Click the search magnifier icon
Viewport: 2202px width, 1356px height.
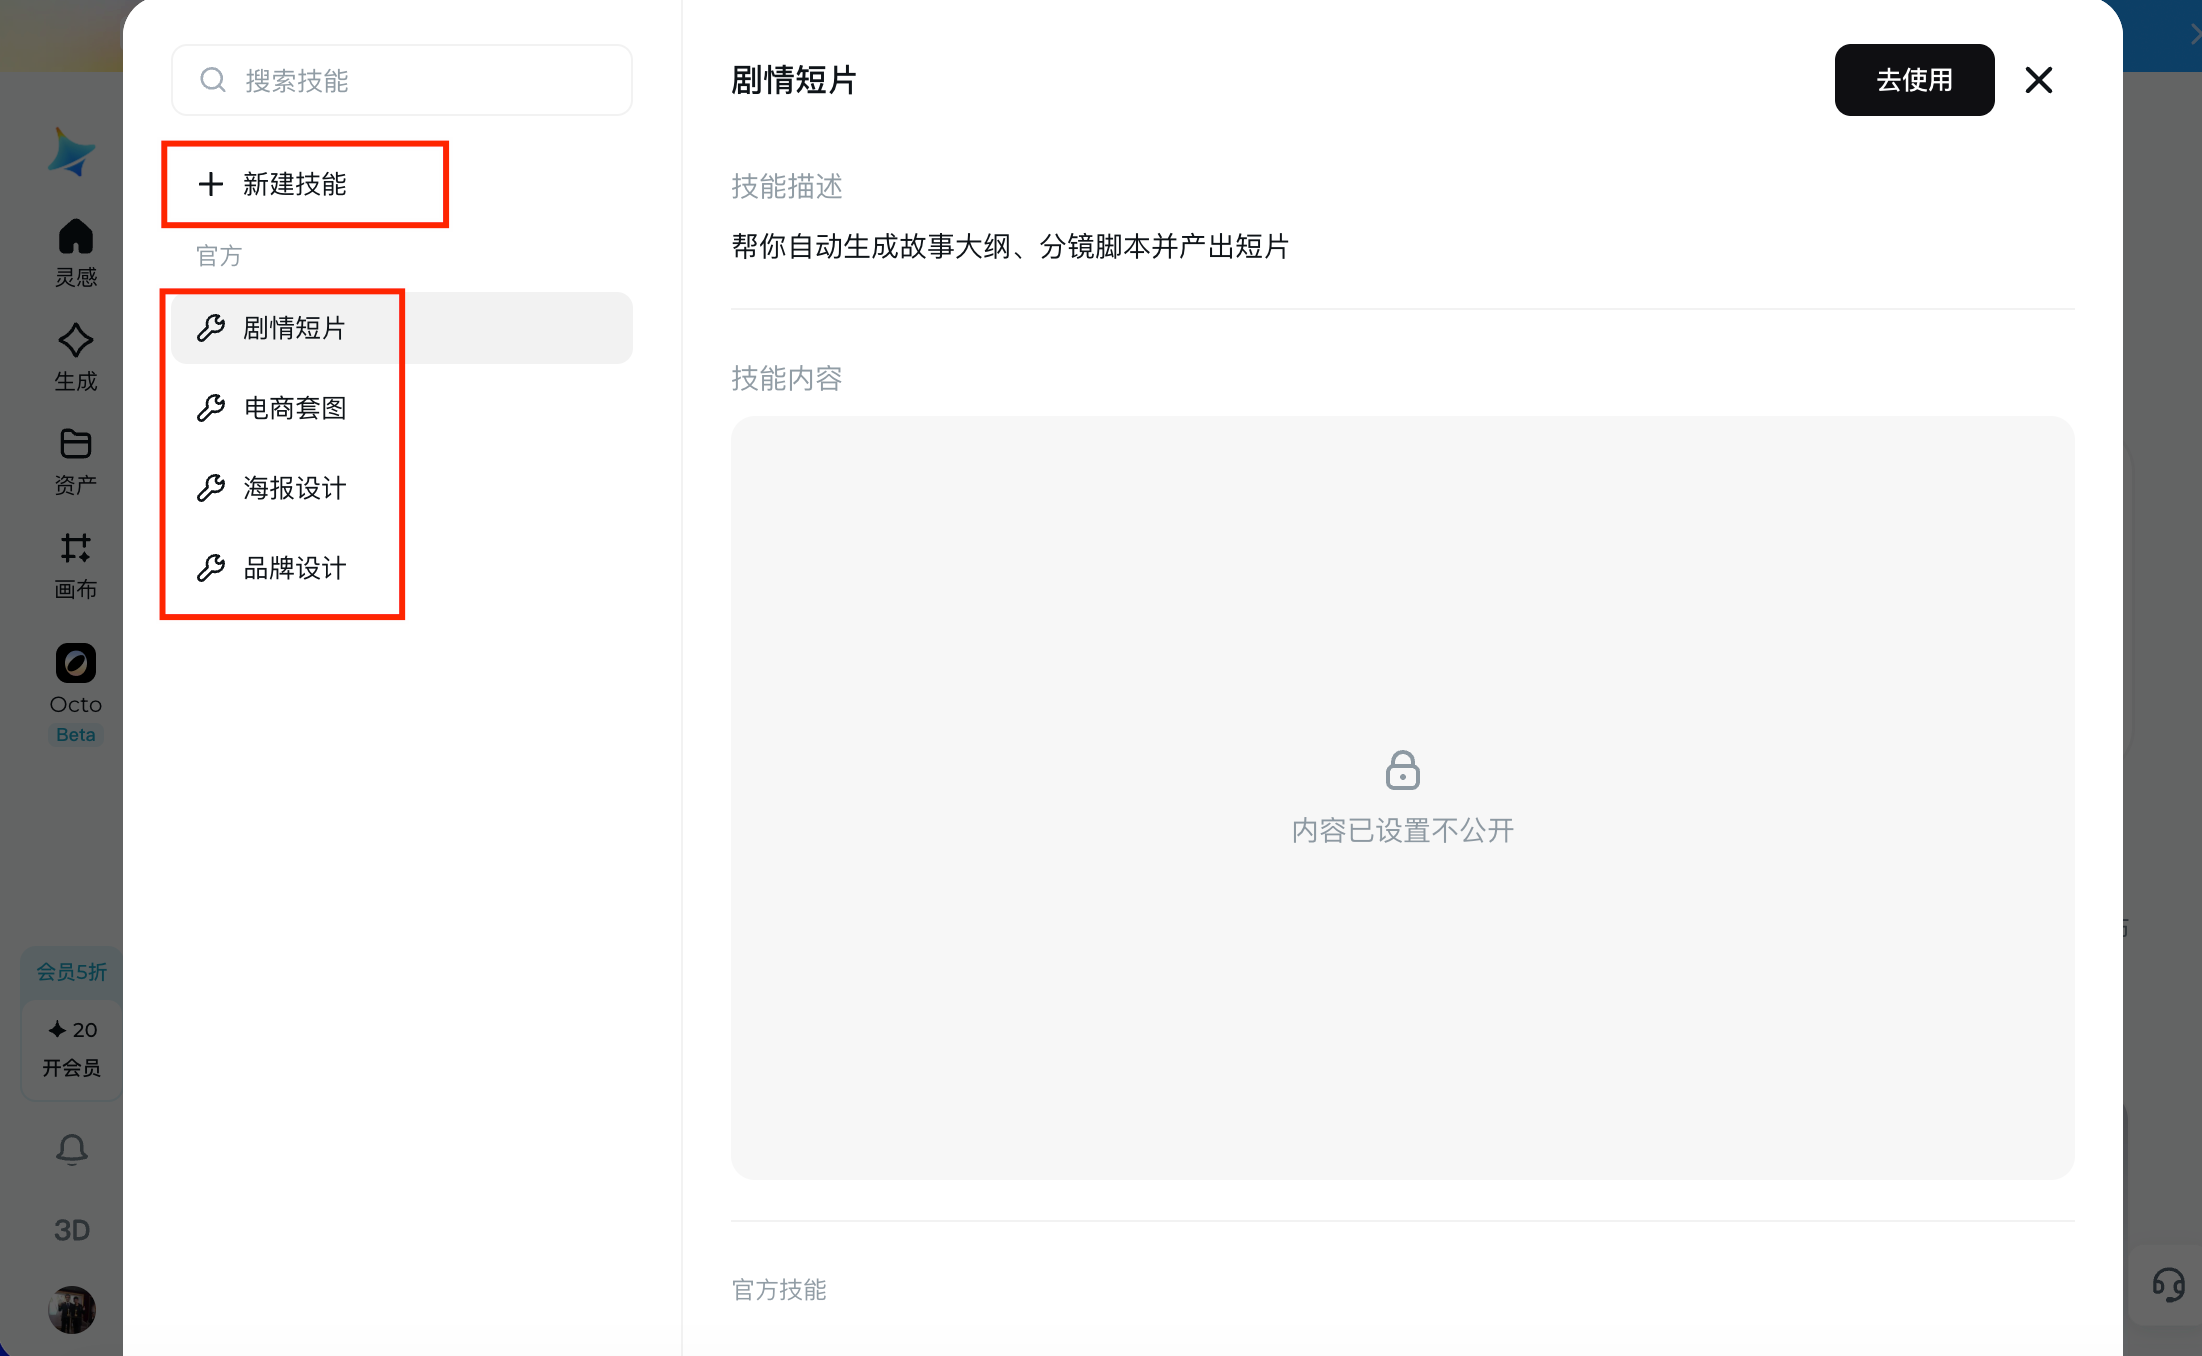[212, 80]
